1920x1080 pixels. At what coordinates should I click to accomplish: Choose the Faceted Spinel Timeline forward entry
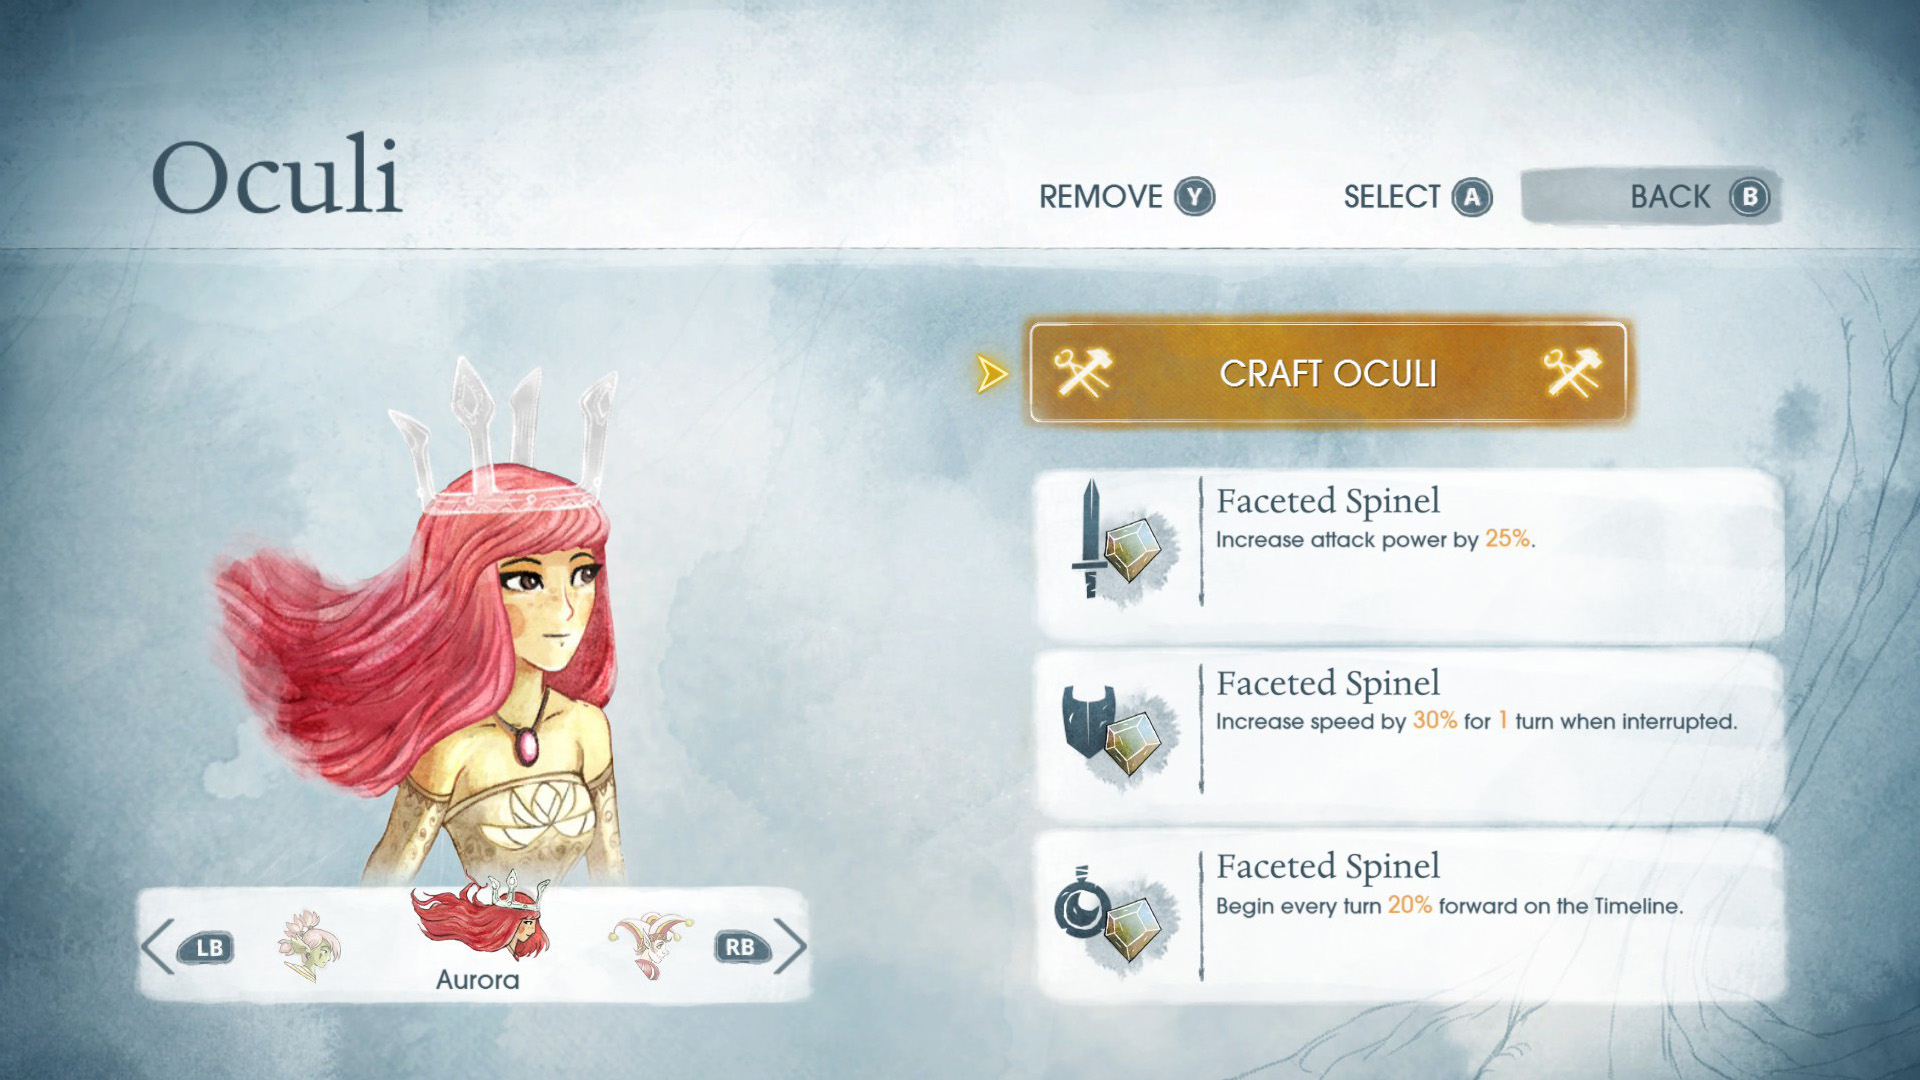pyautogui.click(x=1411, y=918)
